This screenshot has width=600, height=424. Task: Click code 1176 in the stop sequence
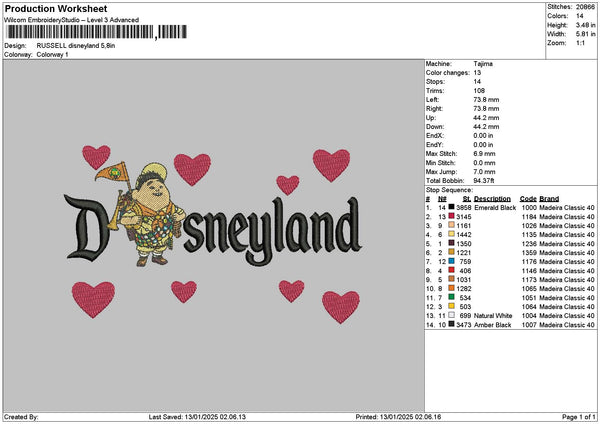529,262
